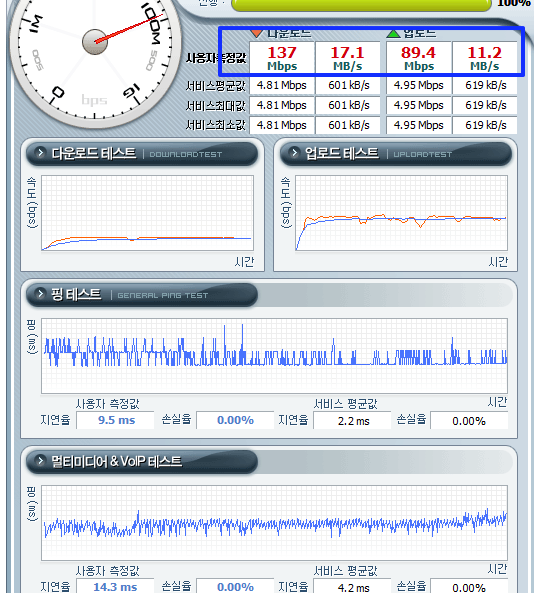Expand the 다운로드 테스트 section header

[142, 154]
